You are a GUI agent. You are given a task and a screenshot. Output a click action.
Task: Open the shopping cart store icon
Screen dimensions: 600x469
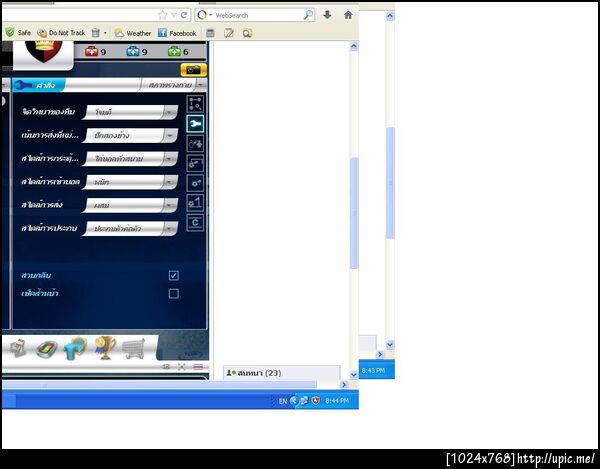pyautogui.click(x=134, y=348)
